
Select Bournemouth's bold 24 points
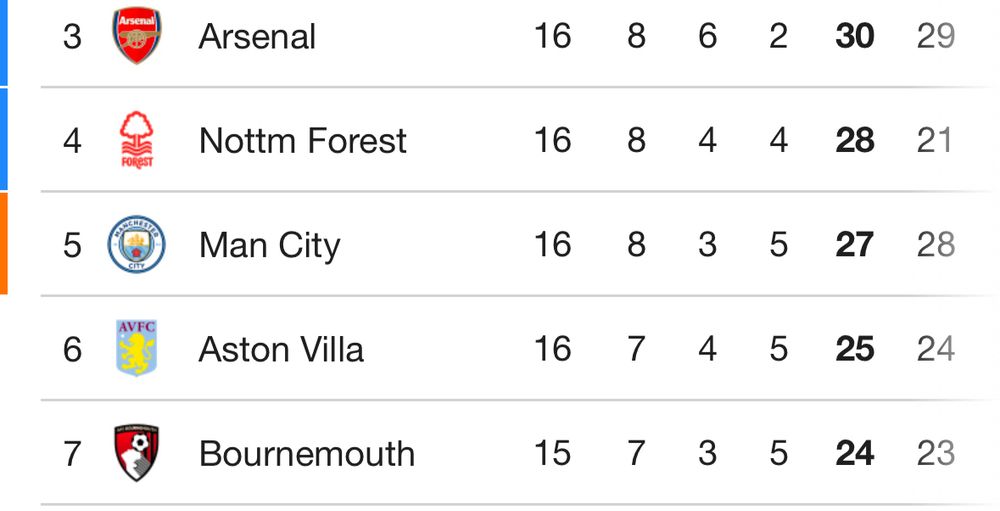855,454
